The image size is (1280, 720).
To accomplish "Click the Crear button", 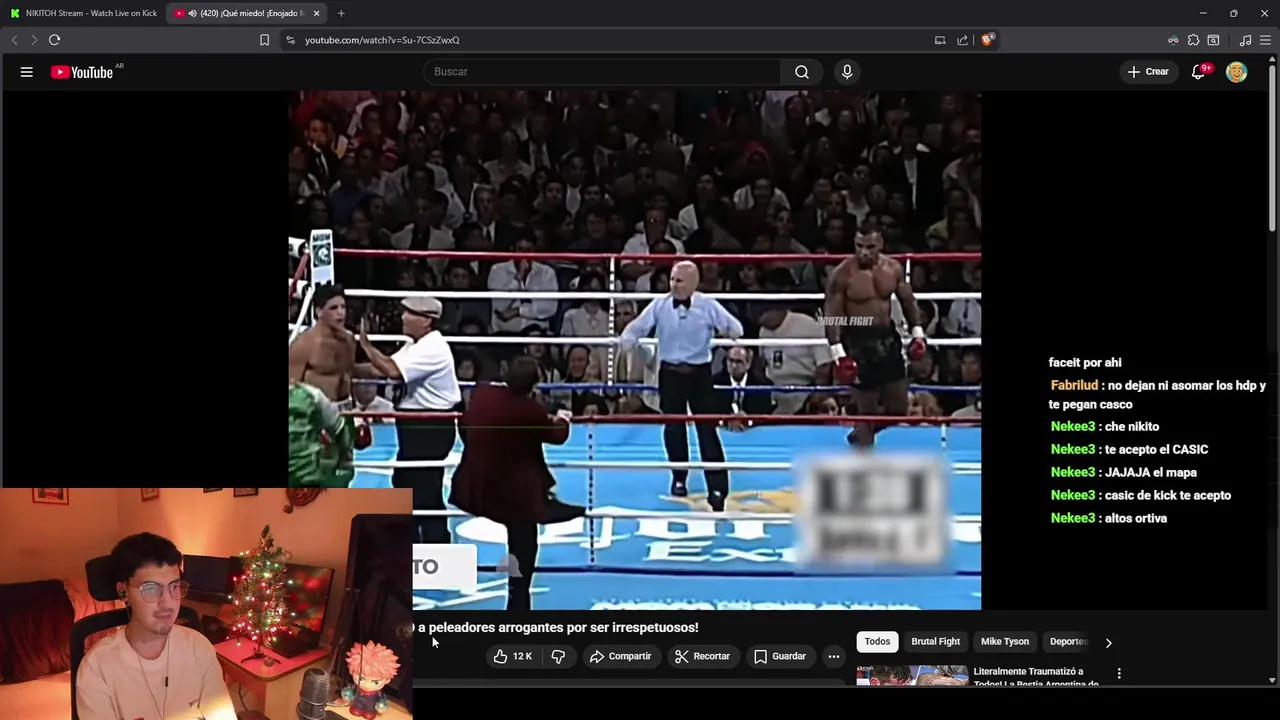I will 1148,72.
